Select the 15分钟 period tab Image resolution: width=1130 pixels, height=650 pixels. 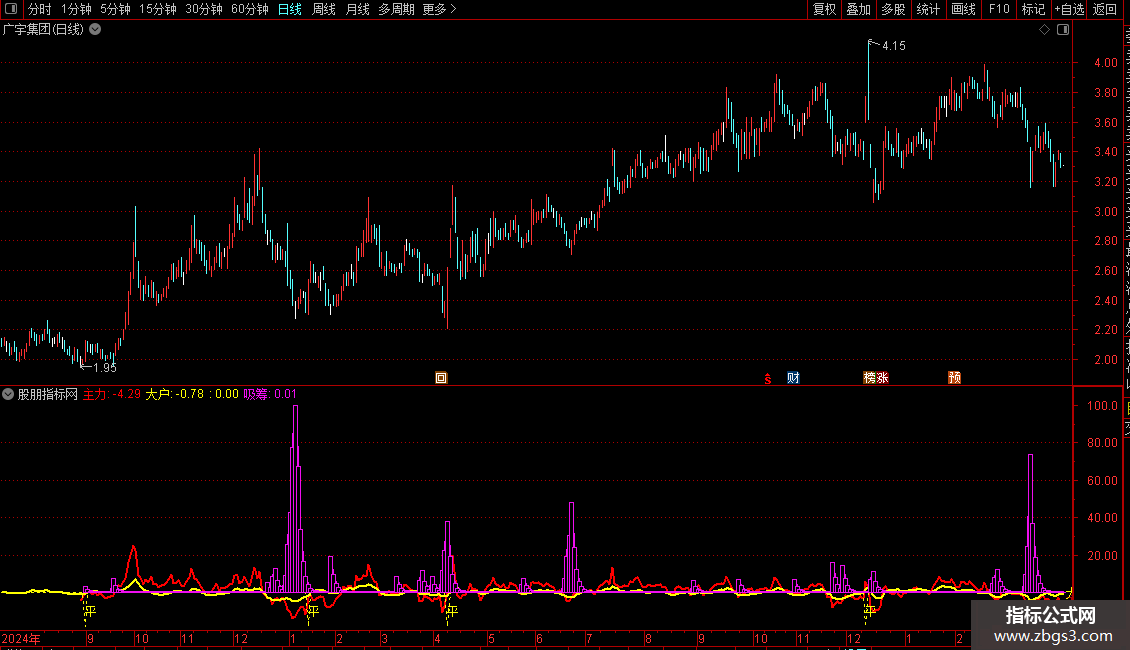(158, 9)
